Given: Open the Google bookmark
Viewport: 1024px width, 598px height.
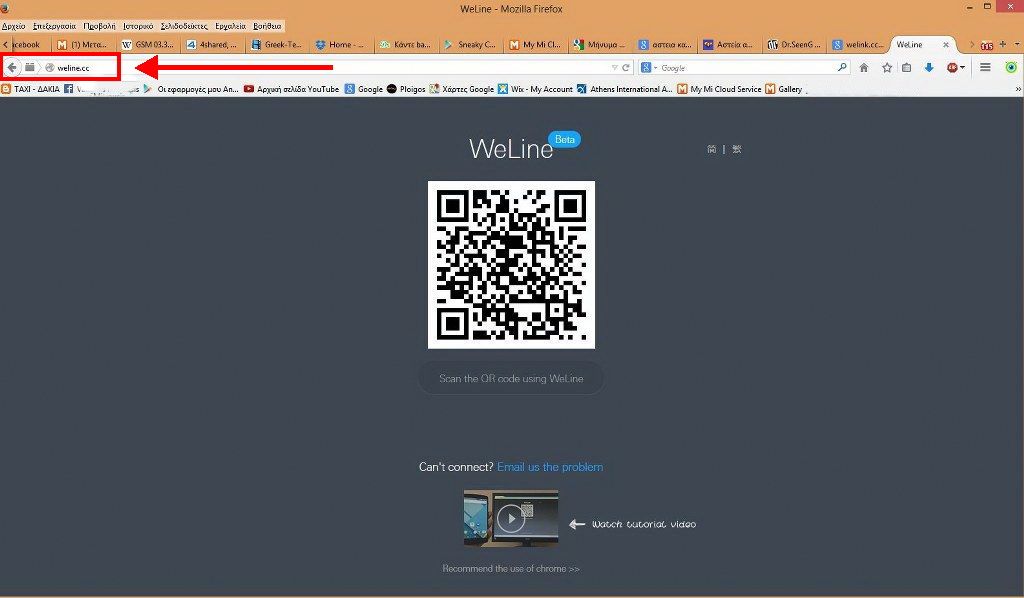Looking at the screenshot, I should (364, 89).
